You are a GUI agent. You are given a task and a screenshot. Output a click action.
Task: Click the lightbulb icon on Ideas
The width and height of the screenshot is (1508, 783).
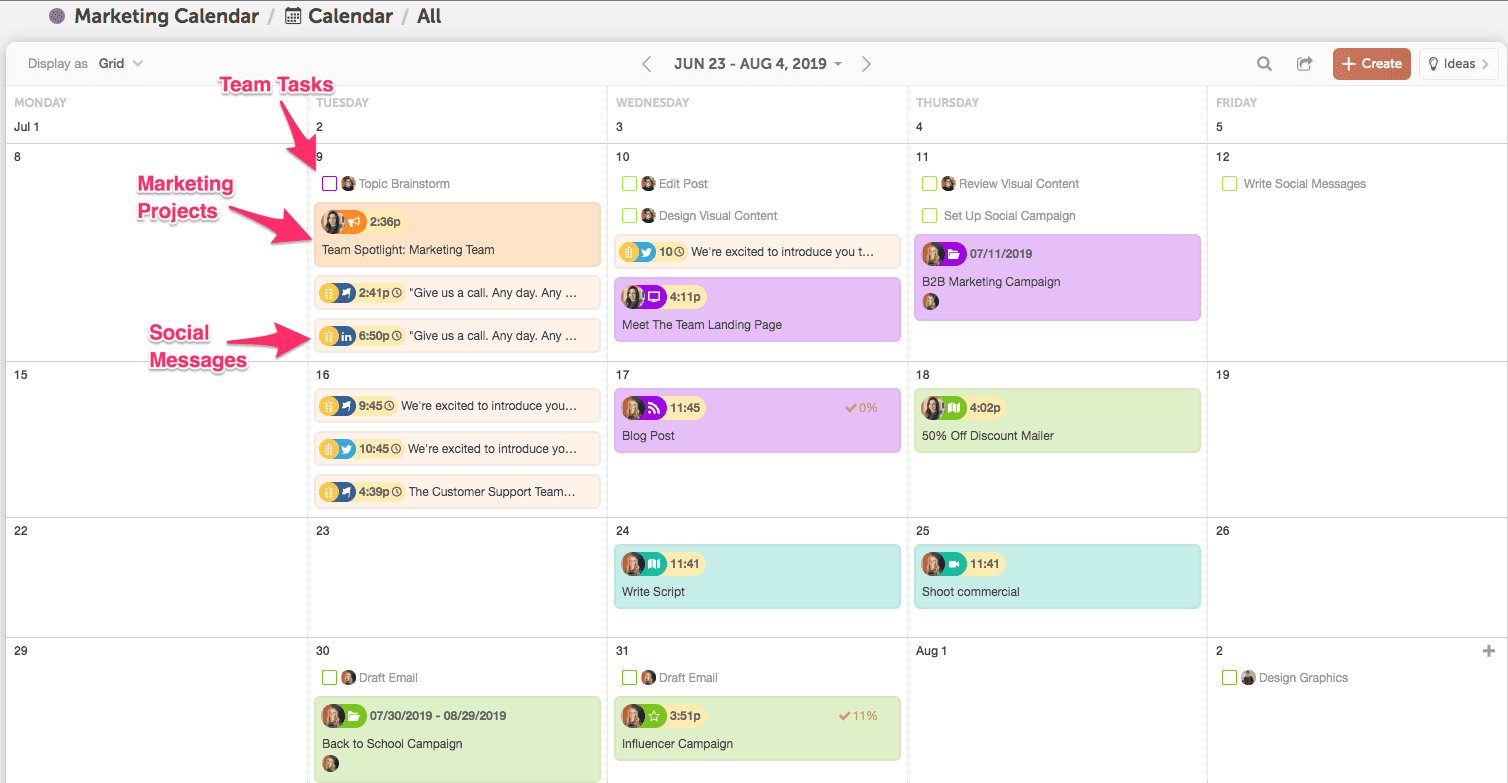click(1433, 64)
